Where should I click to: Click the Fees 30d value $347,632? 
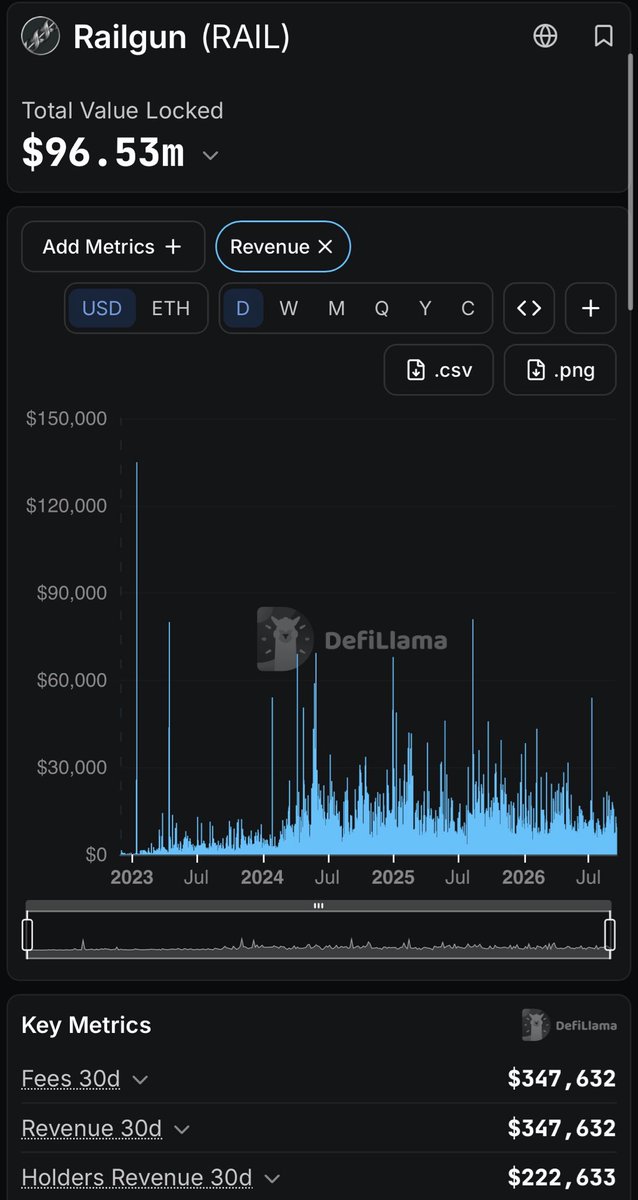click(562, 1078)
